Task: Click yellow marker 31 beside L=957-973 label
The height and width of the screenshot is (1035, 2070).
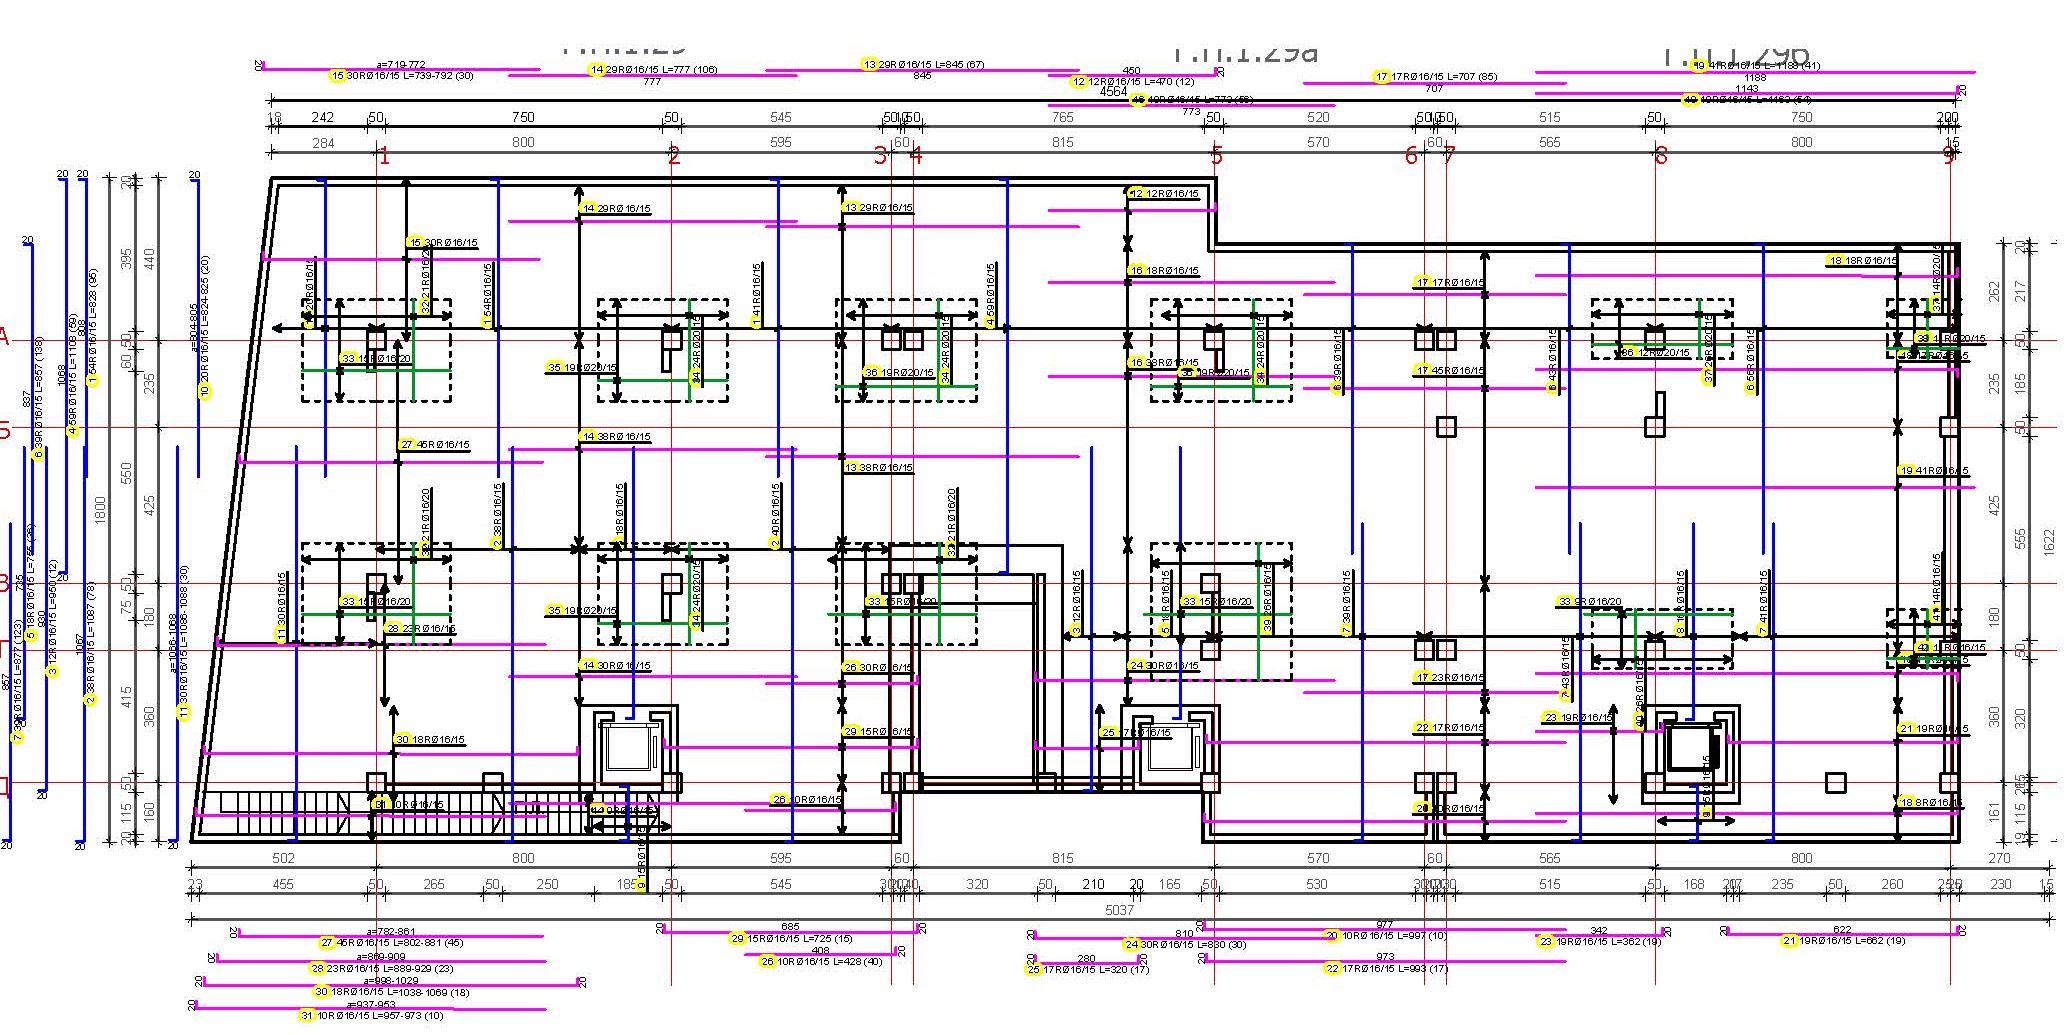Action: pyautogui.click(x=307, y=1016)
